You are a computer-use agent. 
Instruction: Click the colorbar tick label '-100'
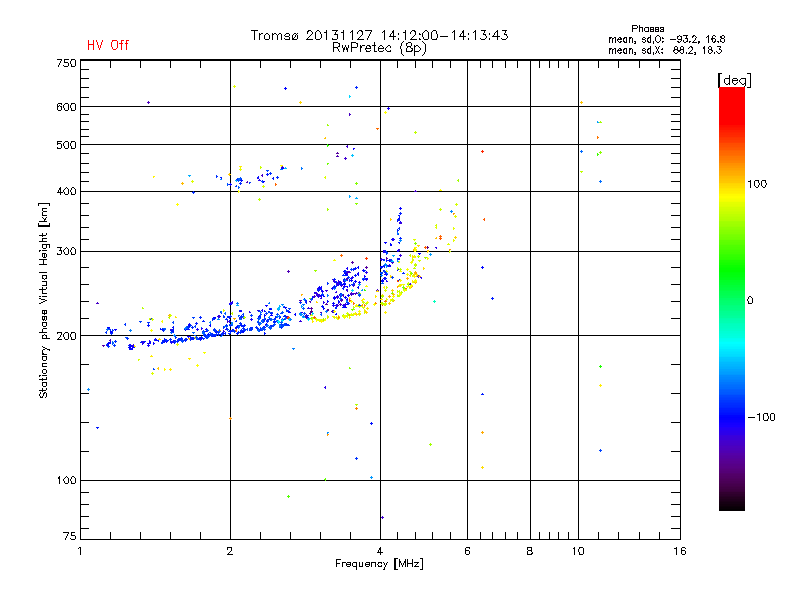tap(761, 417)
